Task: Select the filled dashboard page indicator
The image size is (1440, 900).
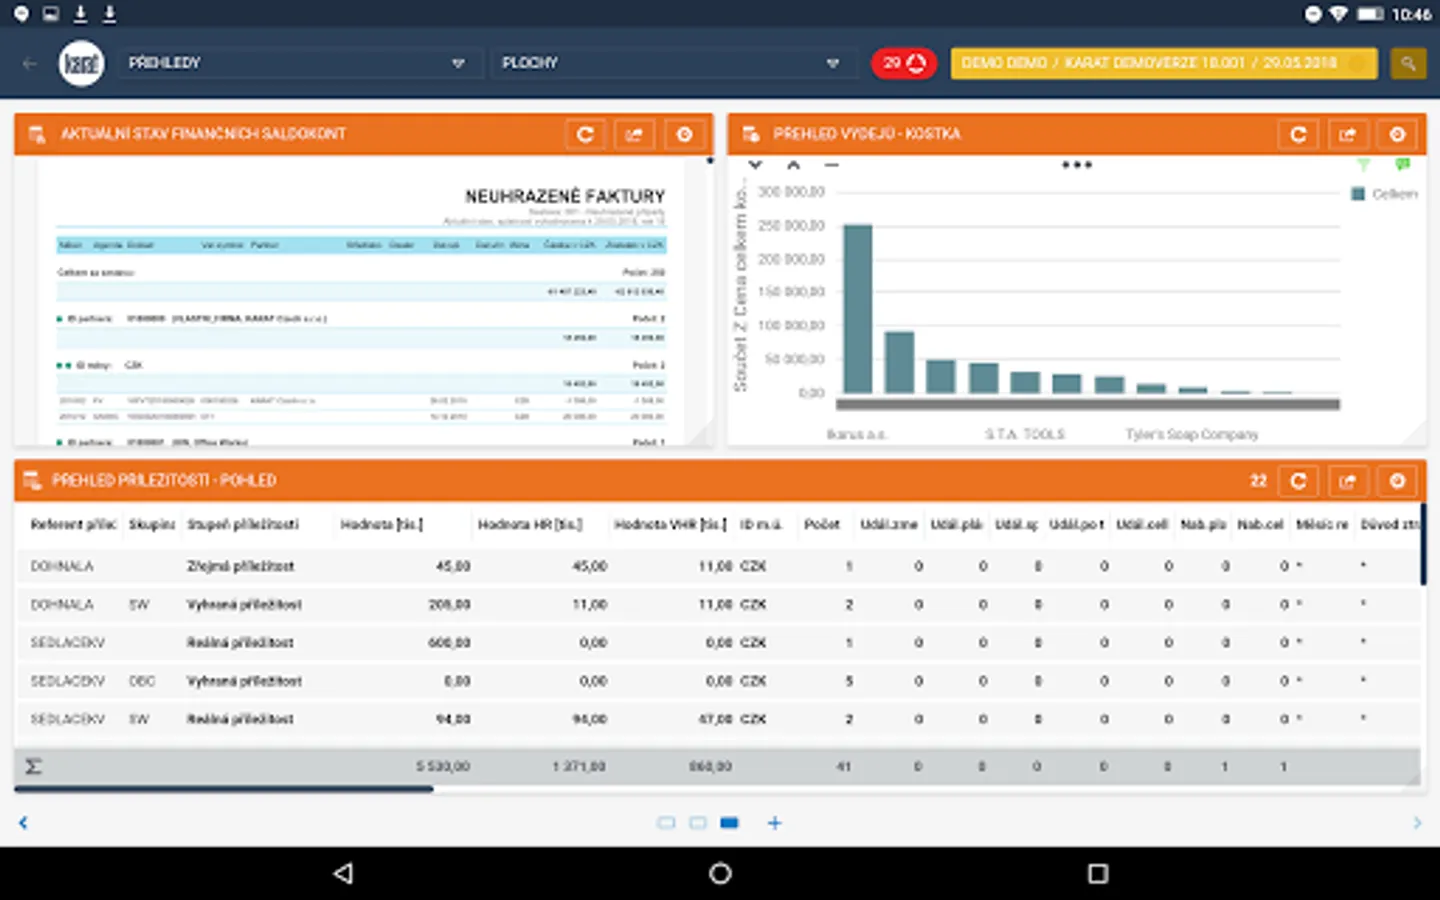Action: [729, 822]
